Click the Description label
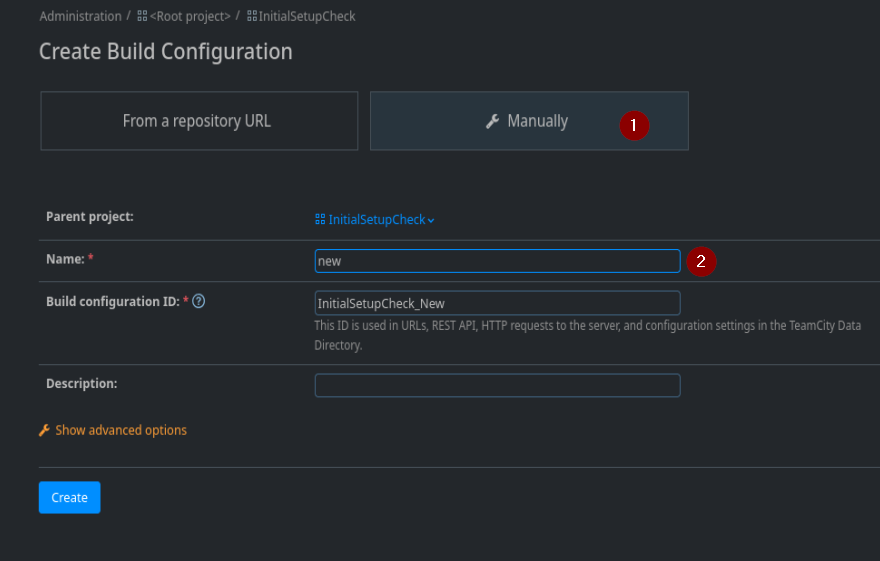880x561 pixels. tap(81, 384)
